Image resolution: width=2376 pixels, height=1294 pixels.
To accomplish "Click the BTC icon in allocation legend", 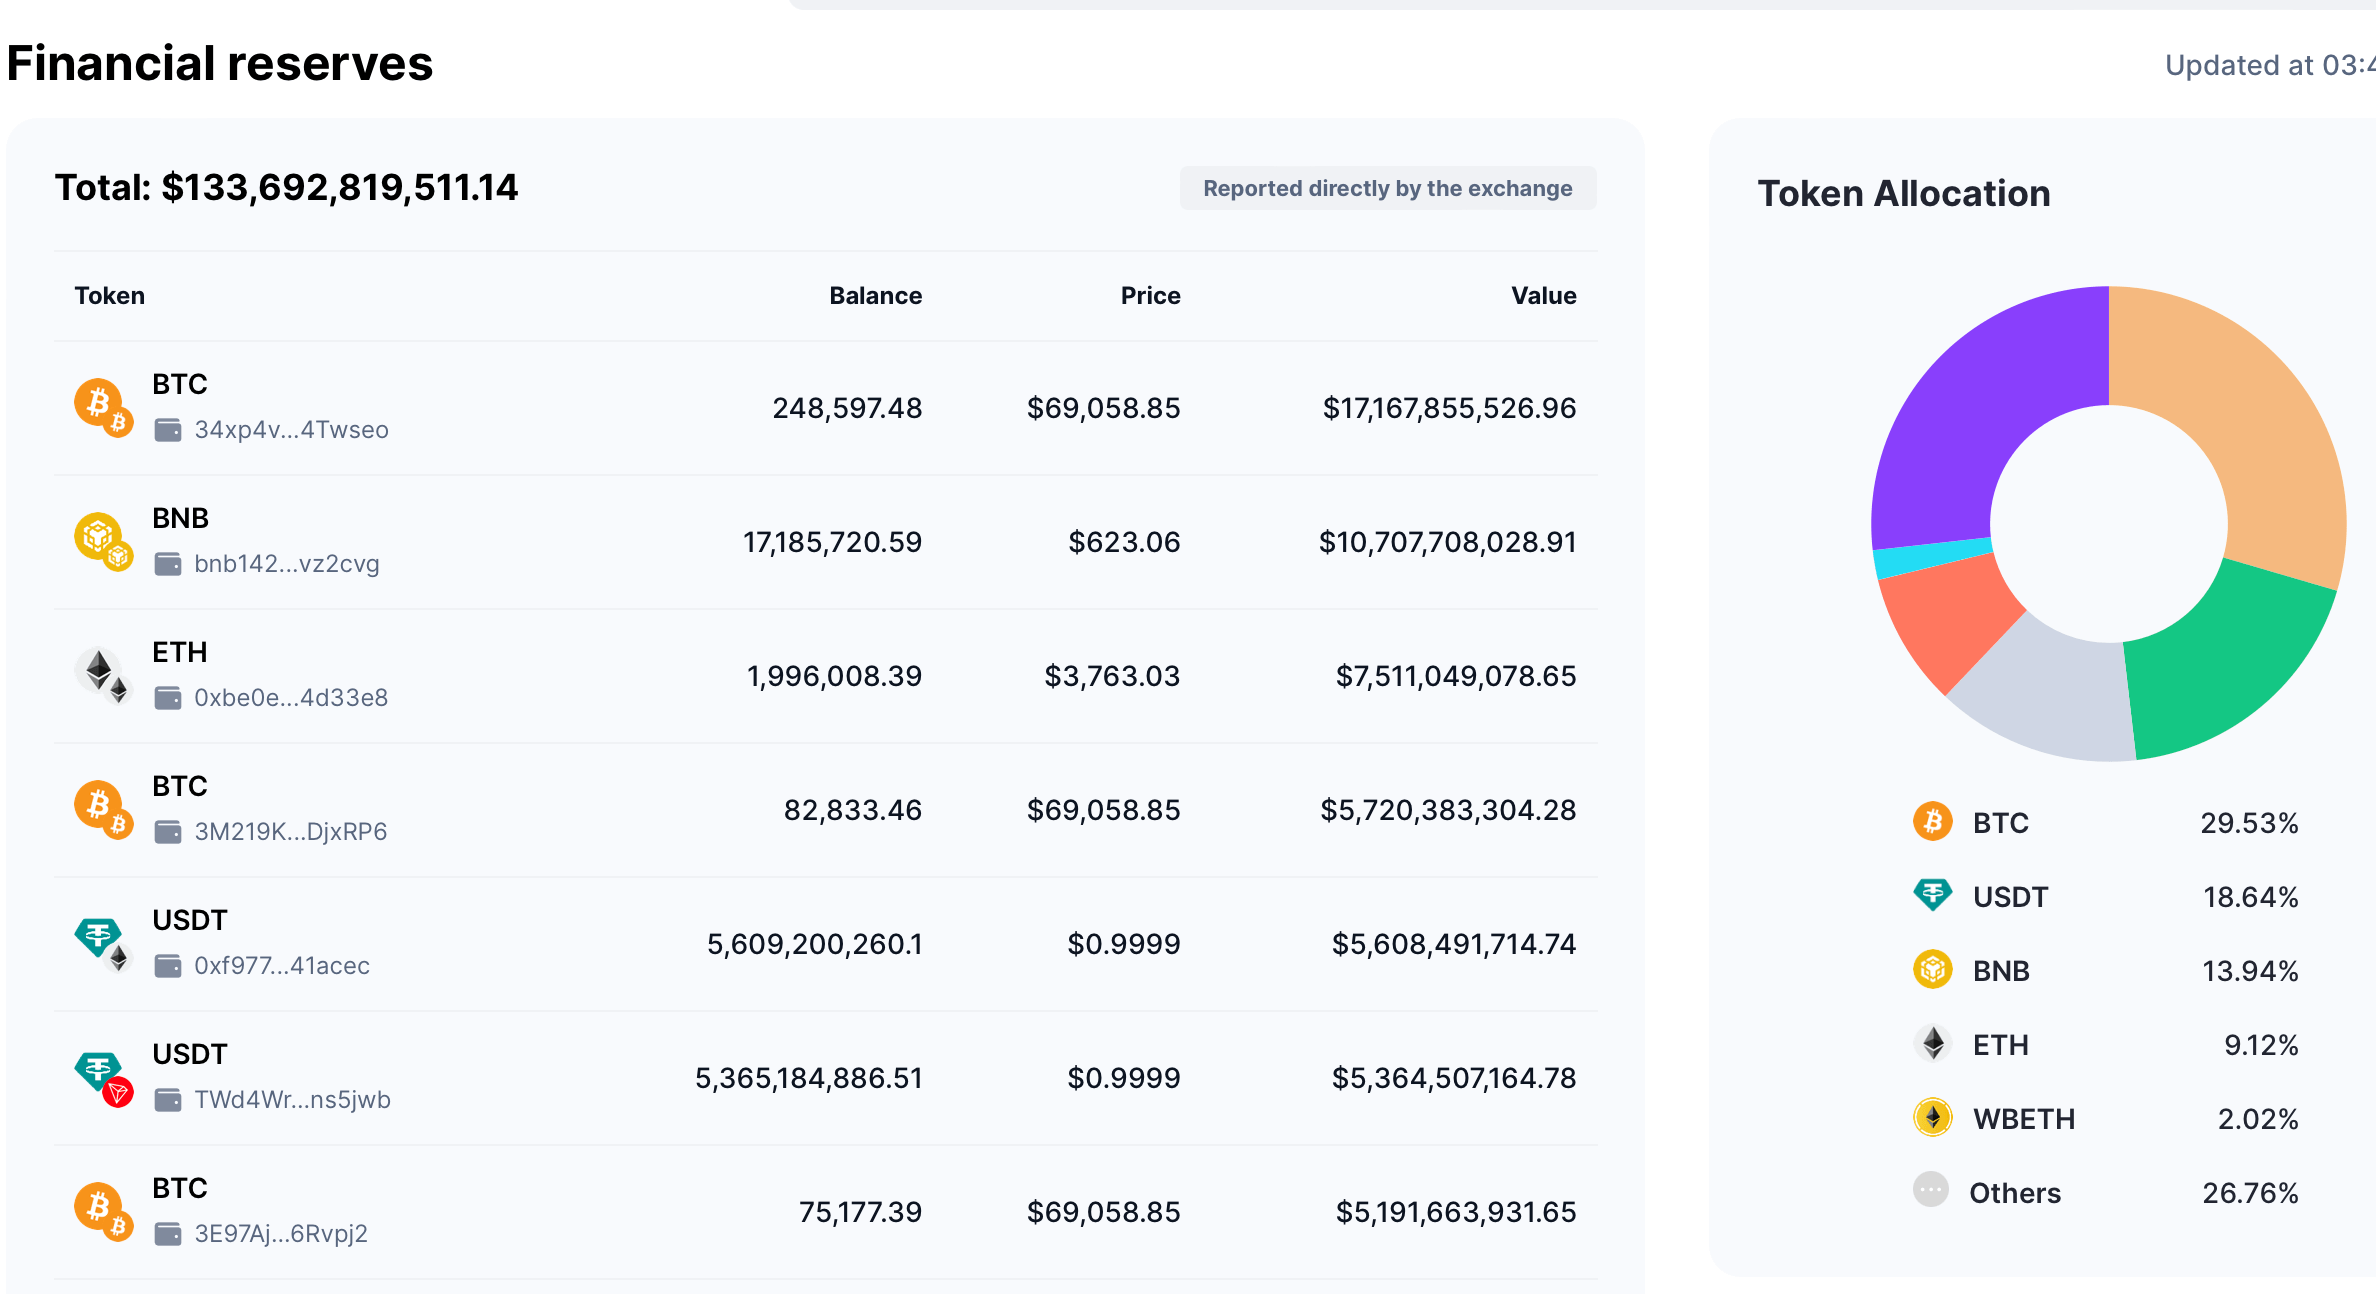I will (x=1933, y=822).
